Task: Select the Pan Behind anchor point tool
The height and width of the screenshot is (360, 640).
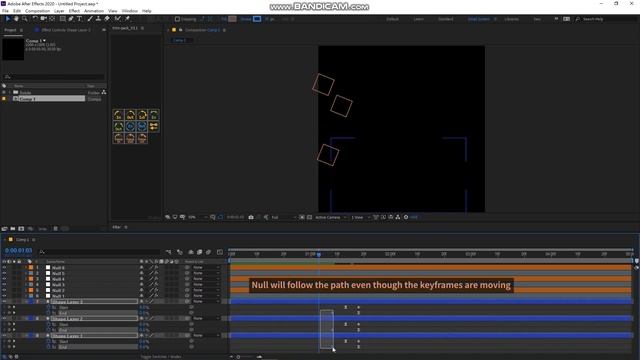Action: pos(52,19)
